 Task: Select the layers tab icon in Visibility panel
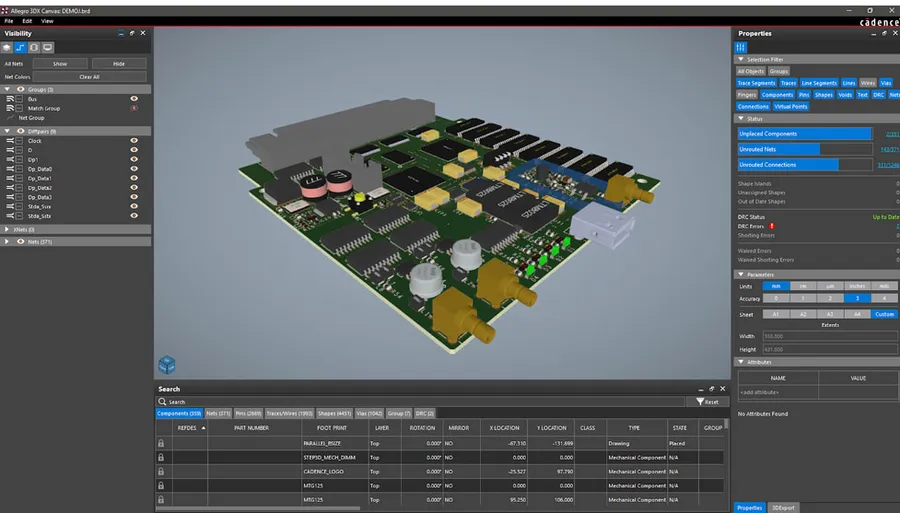pyautogui.click(x=7, y=48)
